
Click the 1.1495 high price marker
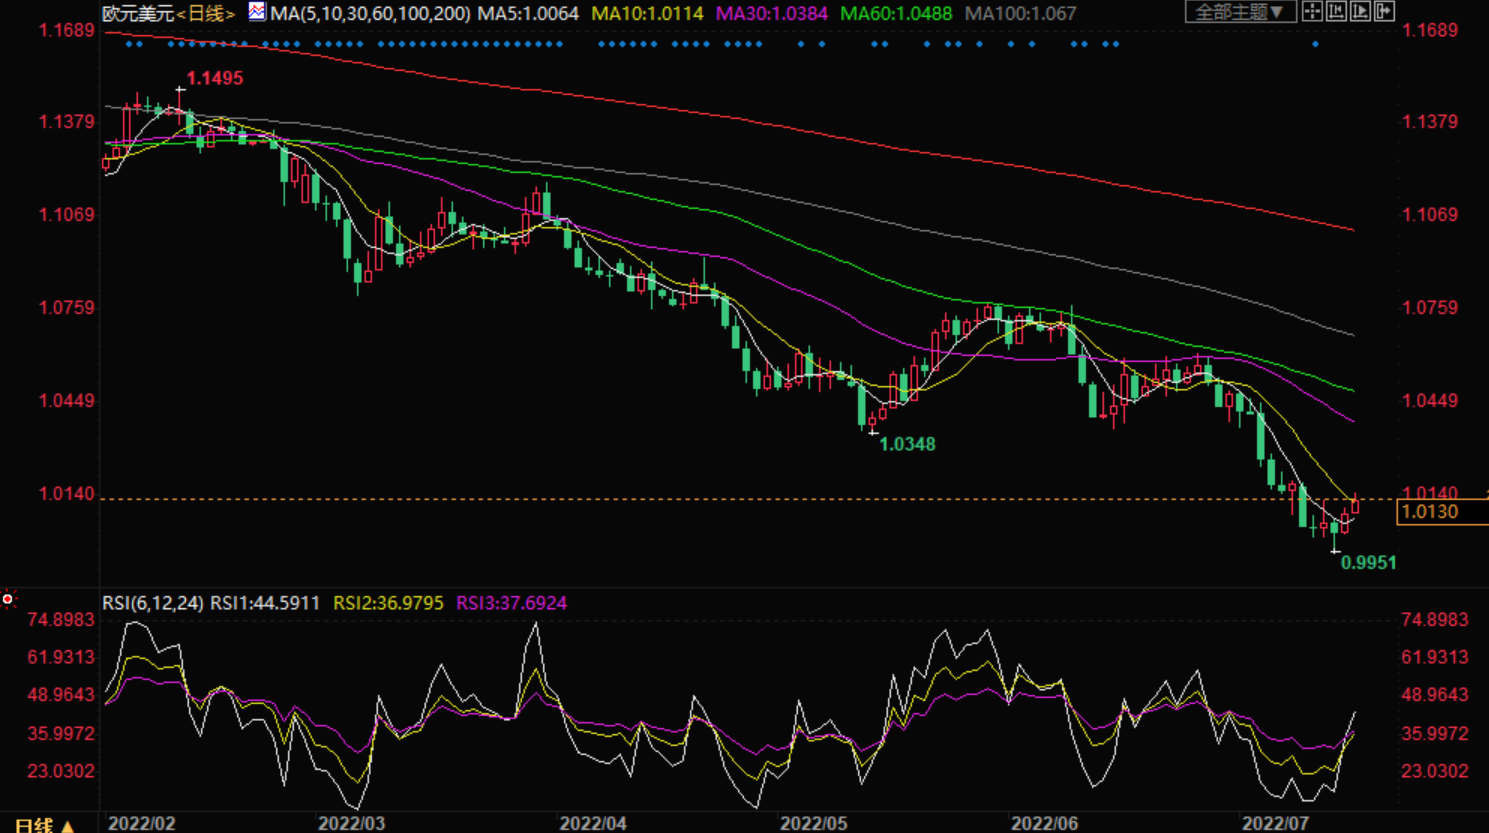click(x=214, y=78)
